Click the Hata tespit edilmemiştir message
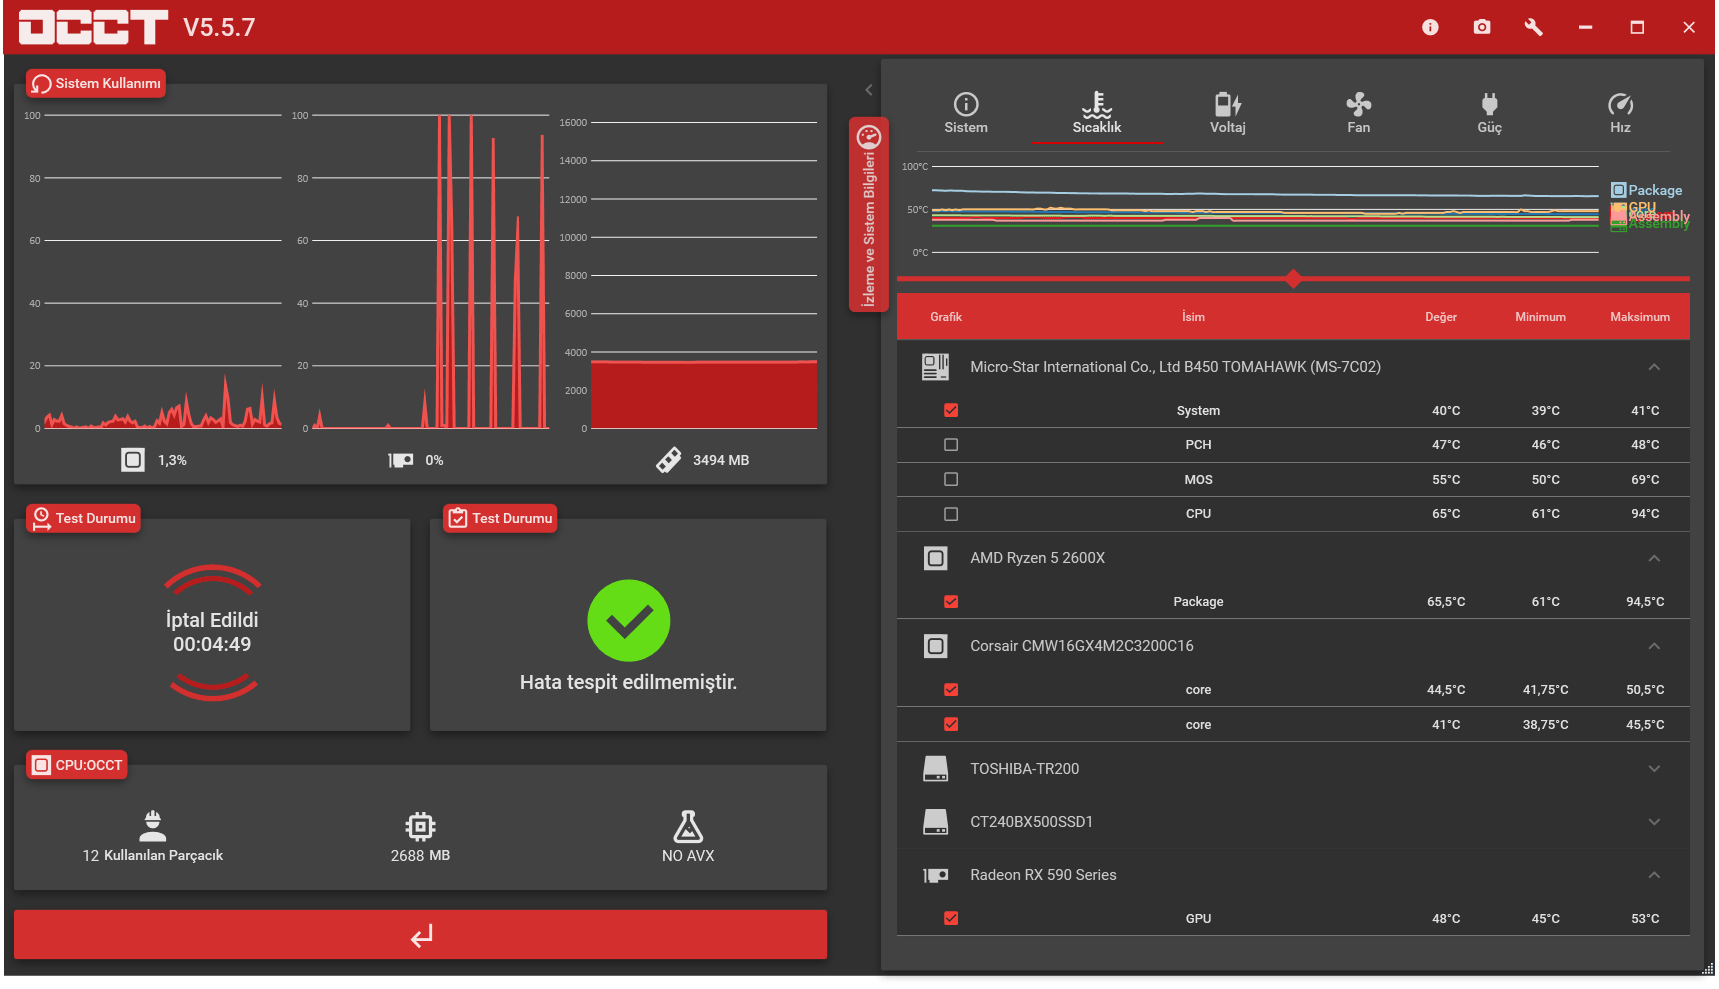 (628, 682)
